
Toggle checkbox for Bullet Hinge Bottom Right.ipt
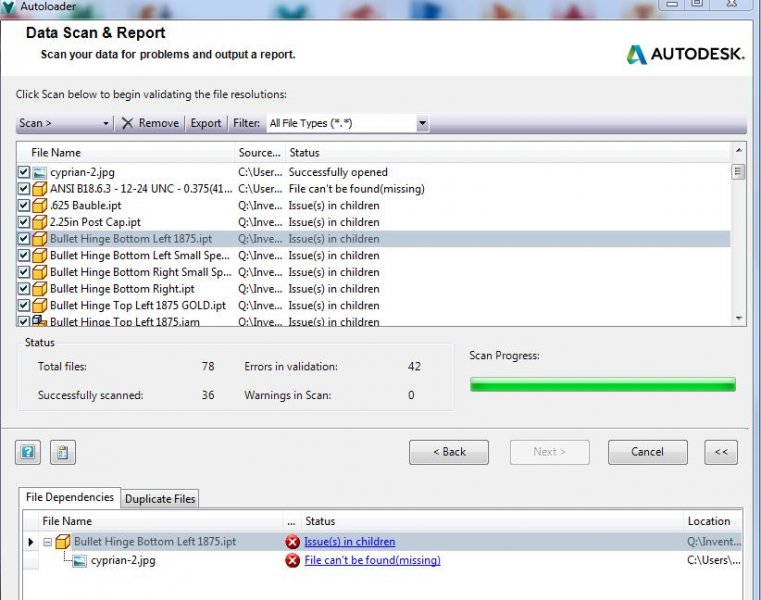point(23,288)
